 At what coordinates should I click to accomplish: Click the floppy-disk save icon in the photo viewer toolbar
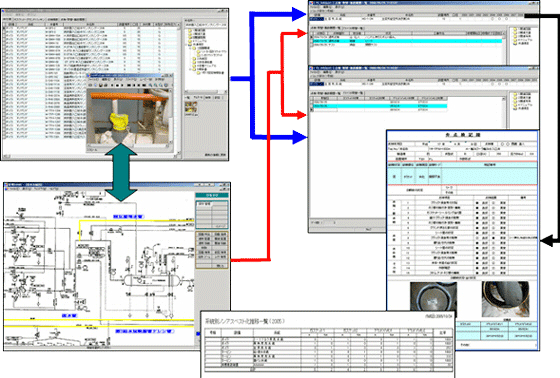point(101,85)
